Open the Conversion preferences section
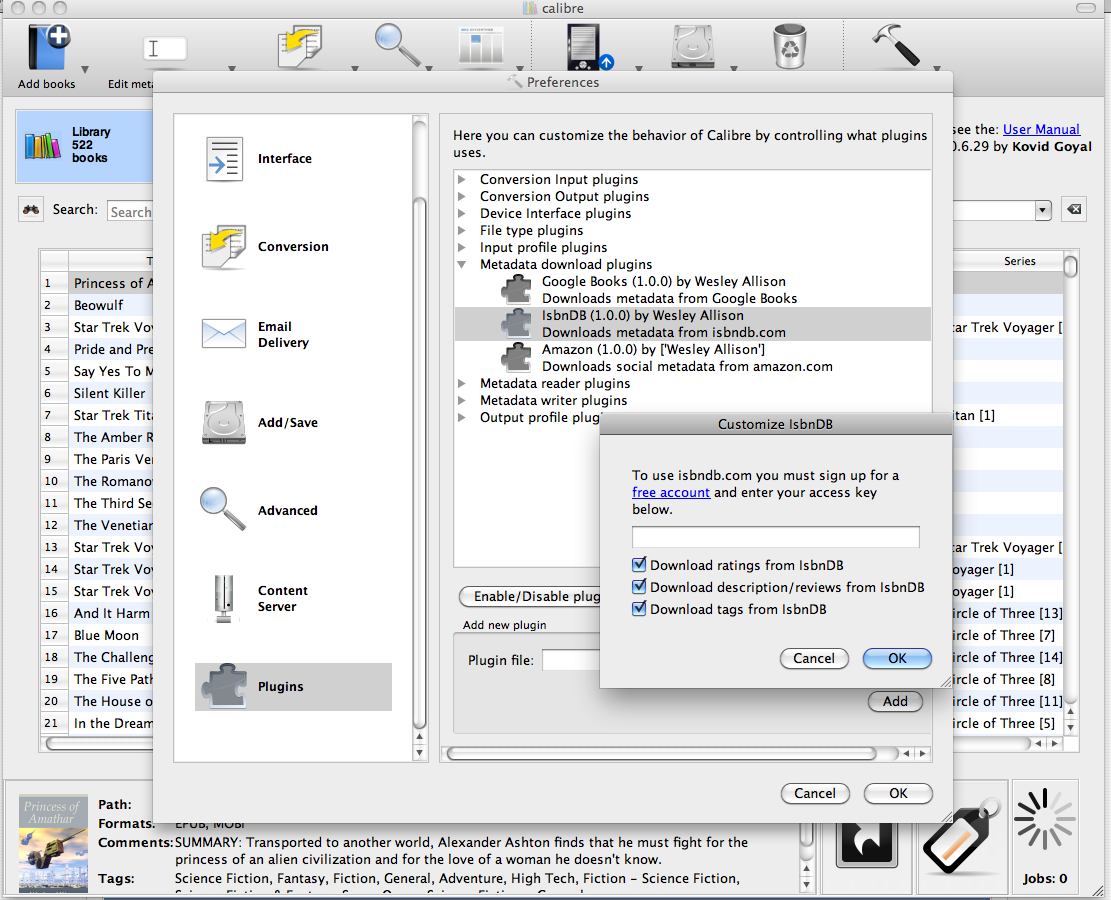Screen dimensions: 1111x900 coord(293,247)
